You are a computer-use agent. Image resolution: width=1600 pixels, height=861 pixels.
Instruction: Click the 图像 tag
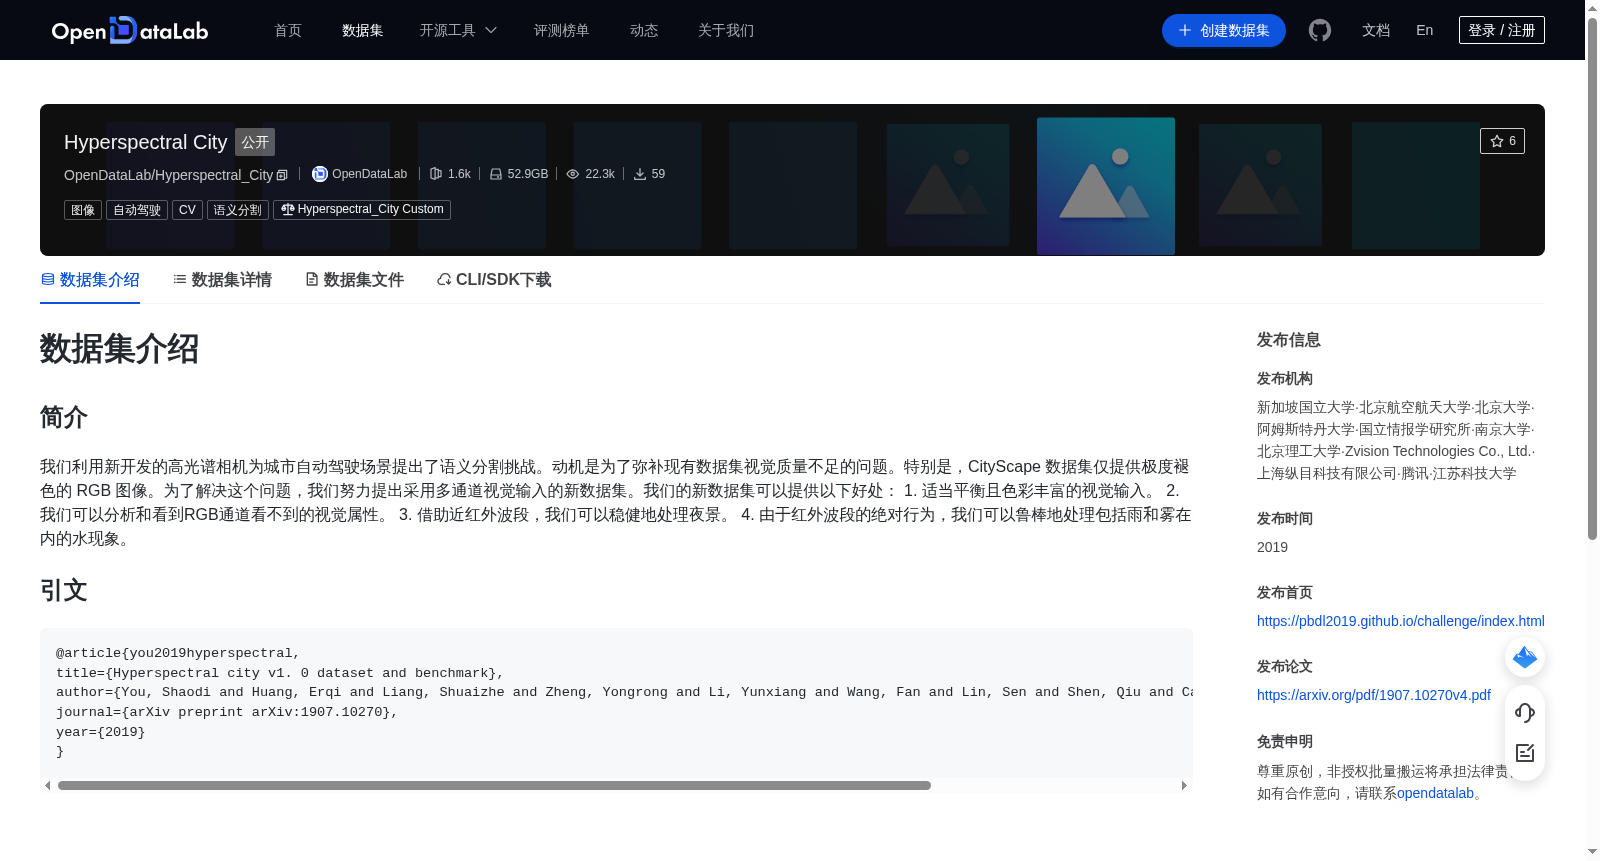click(83, 210)
